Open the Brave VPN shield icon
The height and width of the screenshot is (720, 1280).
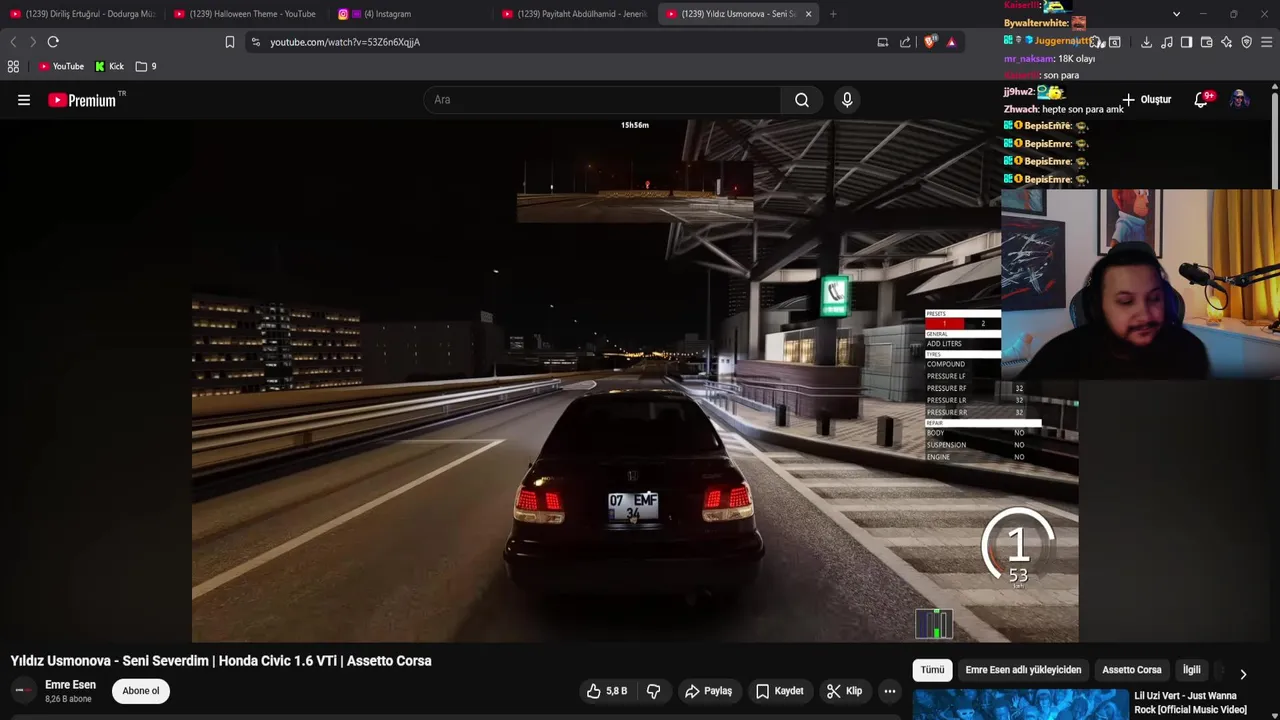click(1246, 42)
